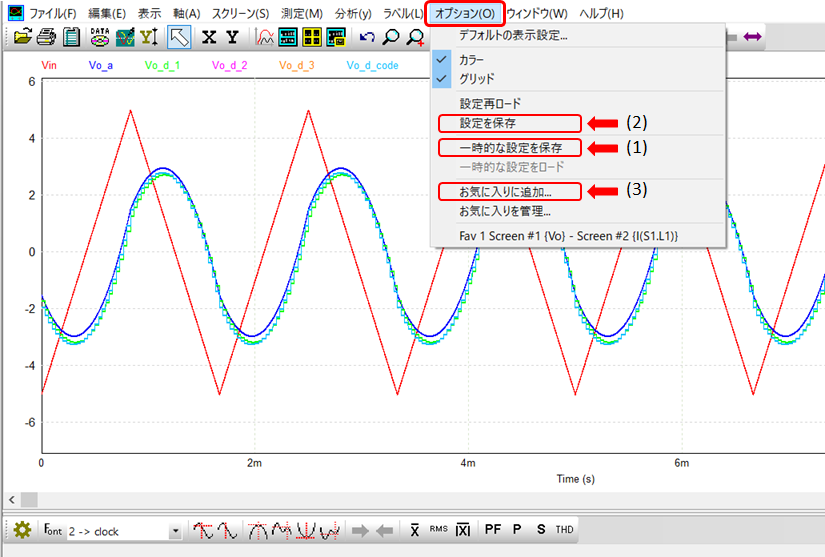Toggle the カラー checked menu option
This screenshot has width=825, height=557.
pos(470,60)
